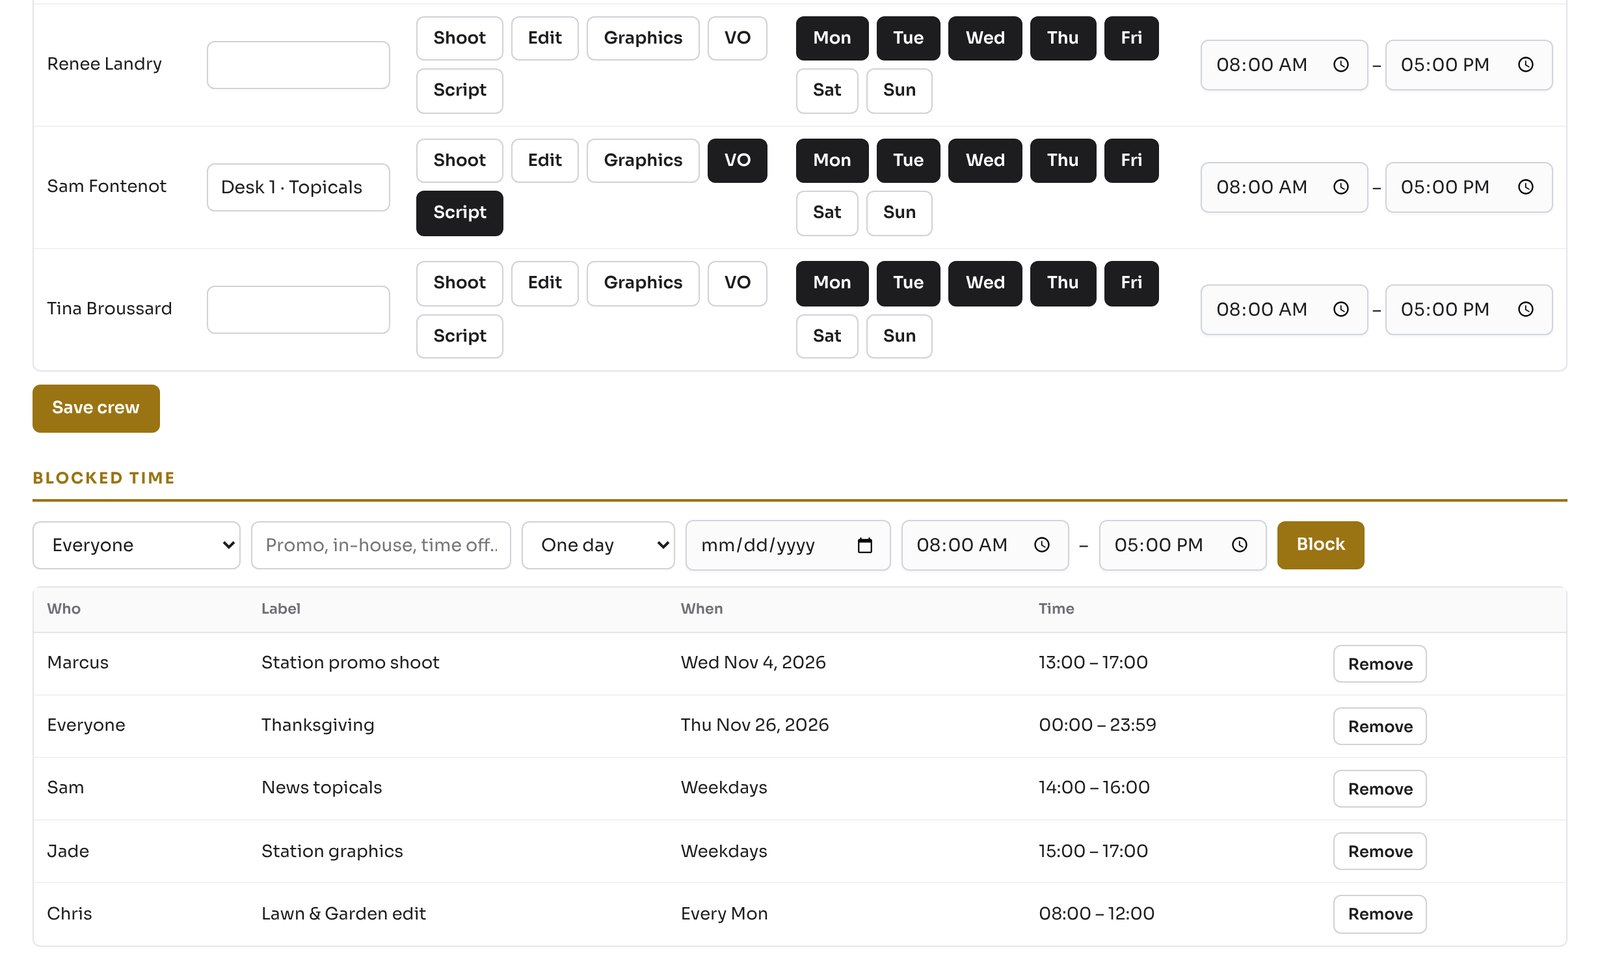
Task: Expand the One day recurrence dropdown
Action: tap(598, 545)
